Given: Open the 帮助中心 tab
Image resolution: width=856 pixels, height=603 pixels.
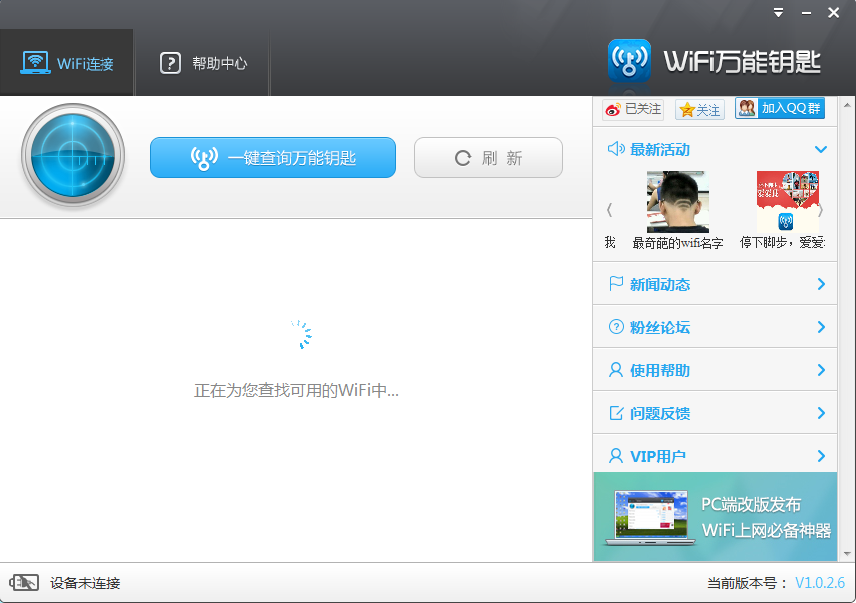Looking at the screenshot, I should (203, 63).
